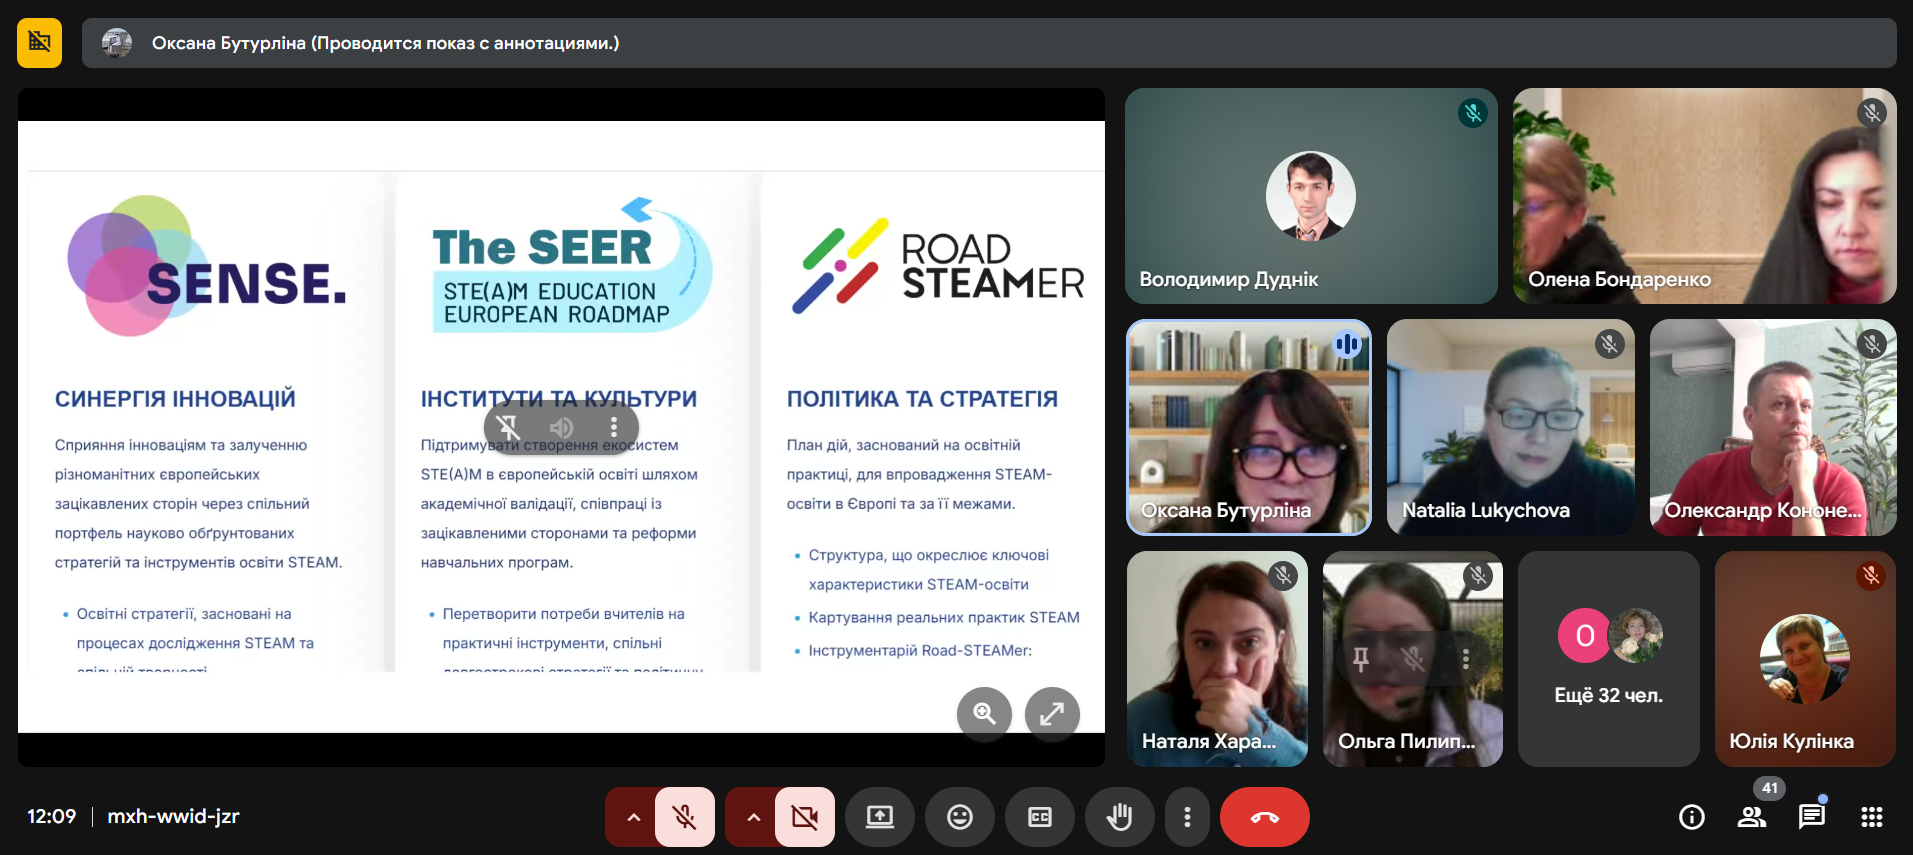Screen dimensions: 1913x855
Task: Toggle the camera off button
Action: (x=804, y=817)
